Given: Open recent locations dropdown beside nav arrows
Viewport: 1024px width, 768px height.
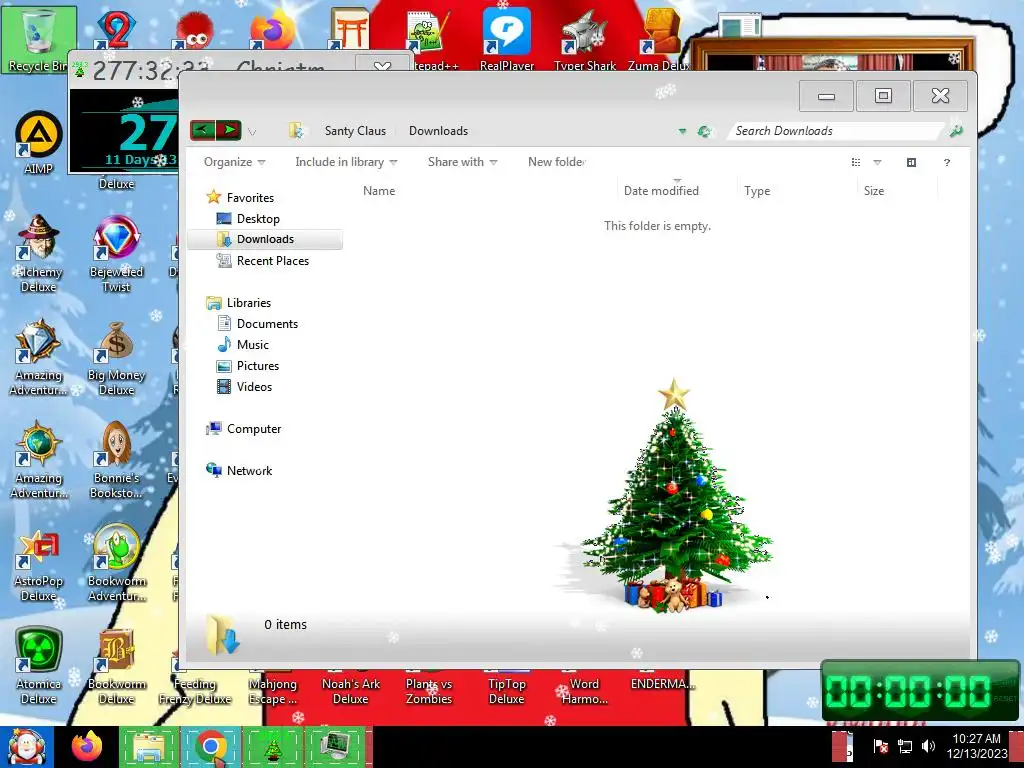Looking at the screenshot, I should click(252, 132).
